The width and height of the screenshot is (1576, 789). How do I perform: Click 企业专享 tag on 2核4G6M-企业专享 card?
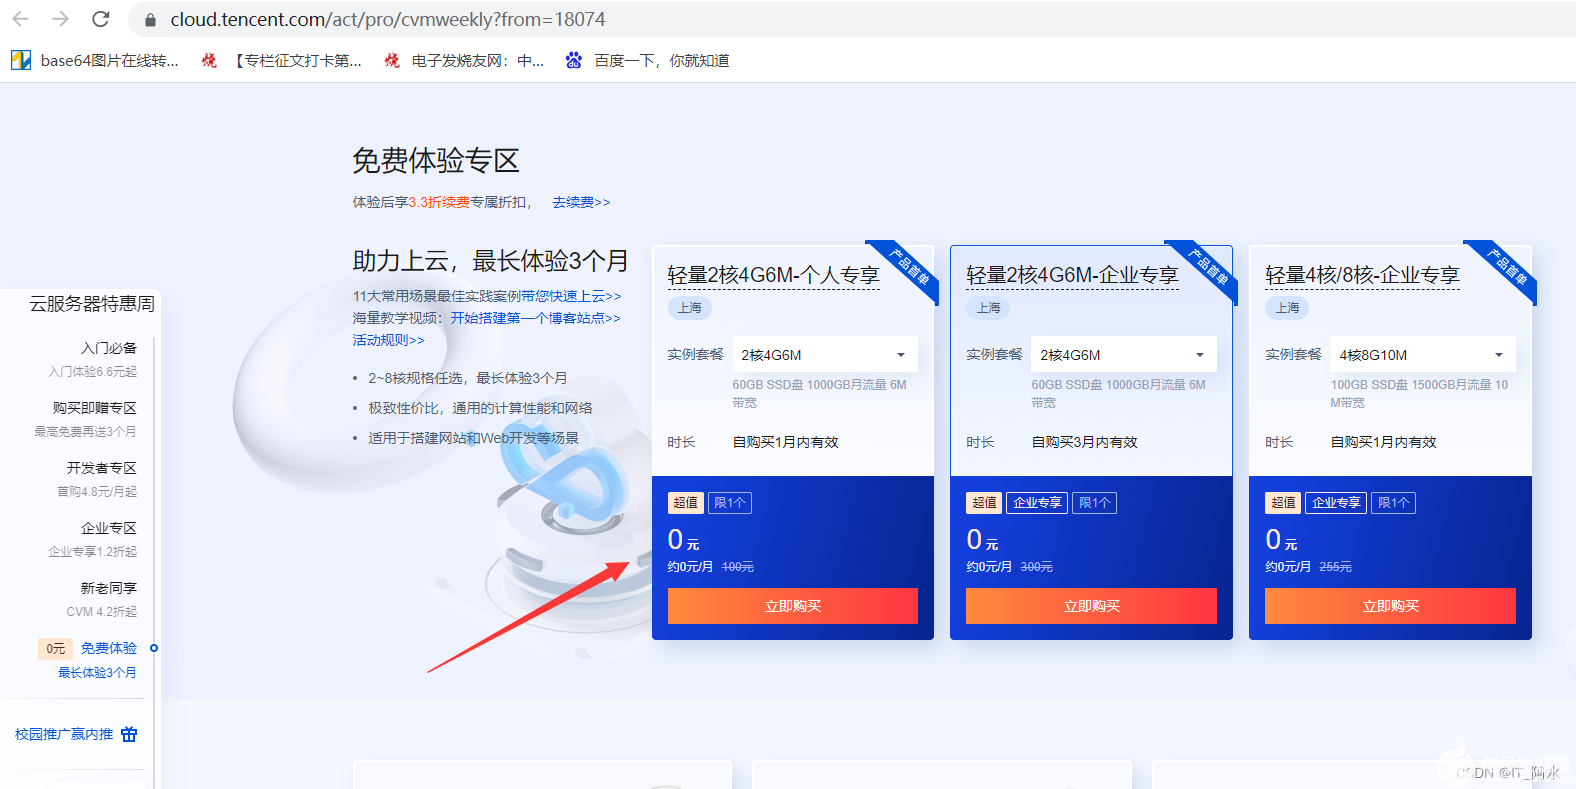pyautogui.click(x=1037, y=503)
